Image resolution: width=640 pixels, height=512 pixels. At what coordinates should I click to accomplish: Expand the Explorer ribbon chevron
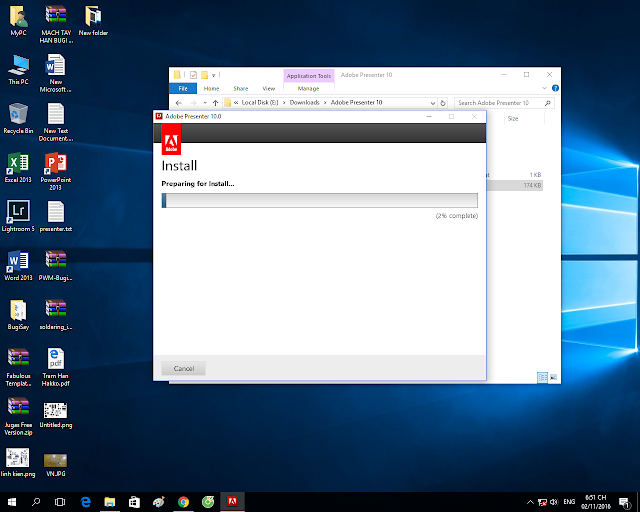click(544, 88)
